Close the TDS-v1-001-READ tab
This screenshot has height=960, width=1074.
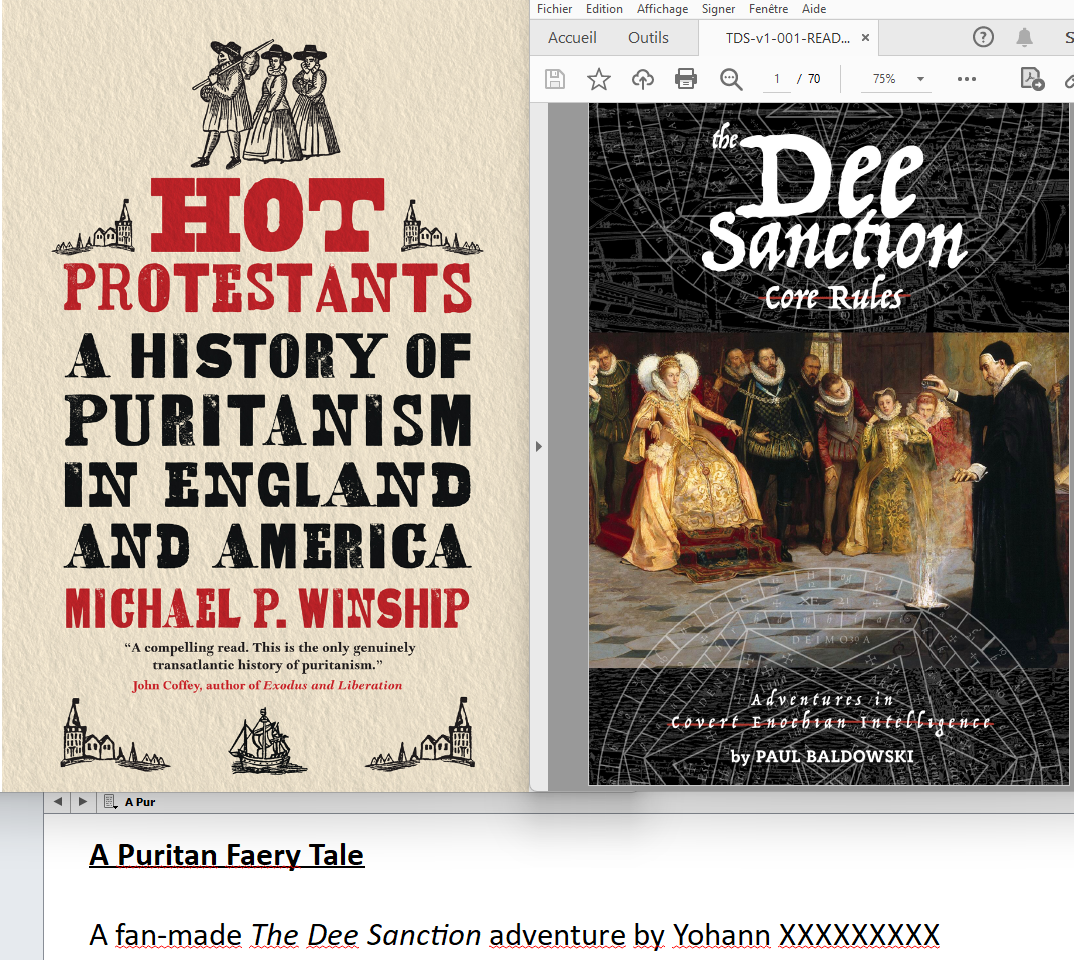coord(865,38)
